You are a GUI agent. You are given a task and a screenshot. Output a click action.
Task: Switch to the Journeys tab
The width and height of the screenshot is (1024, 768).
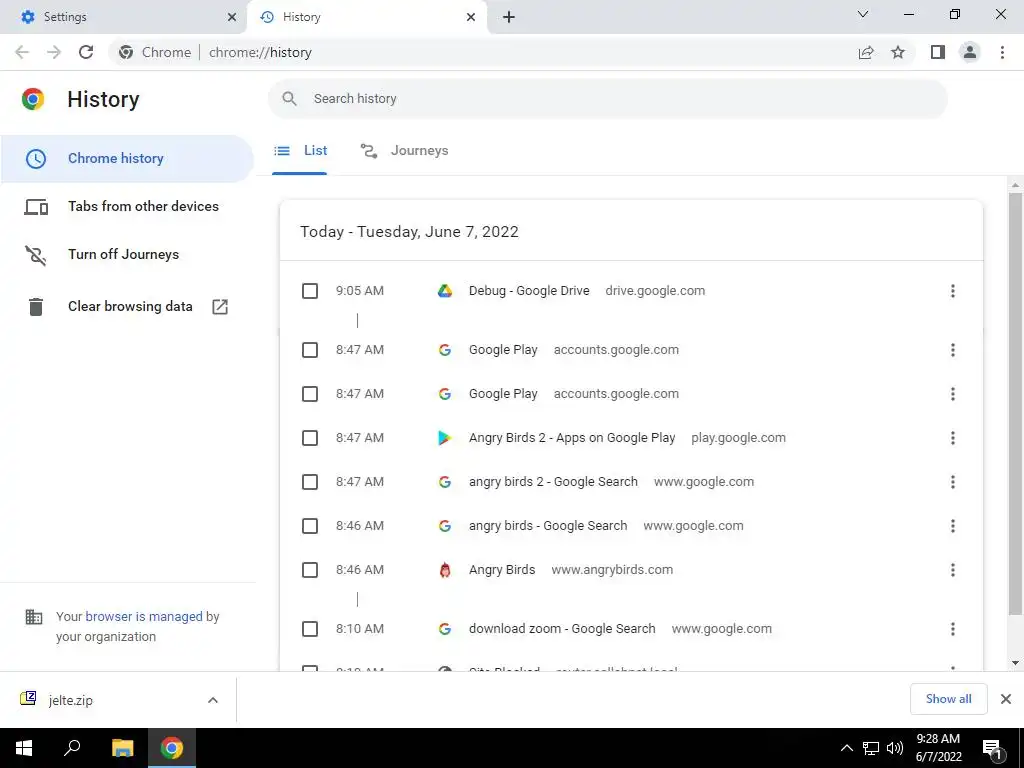tap(404, 151)
